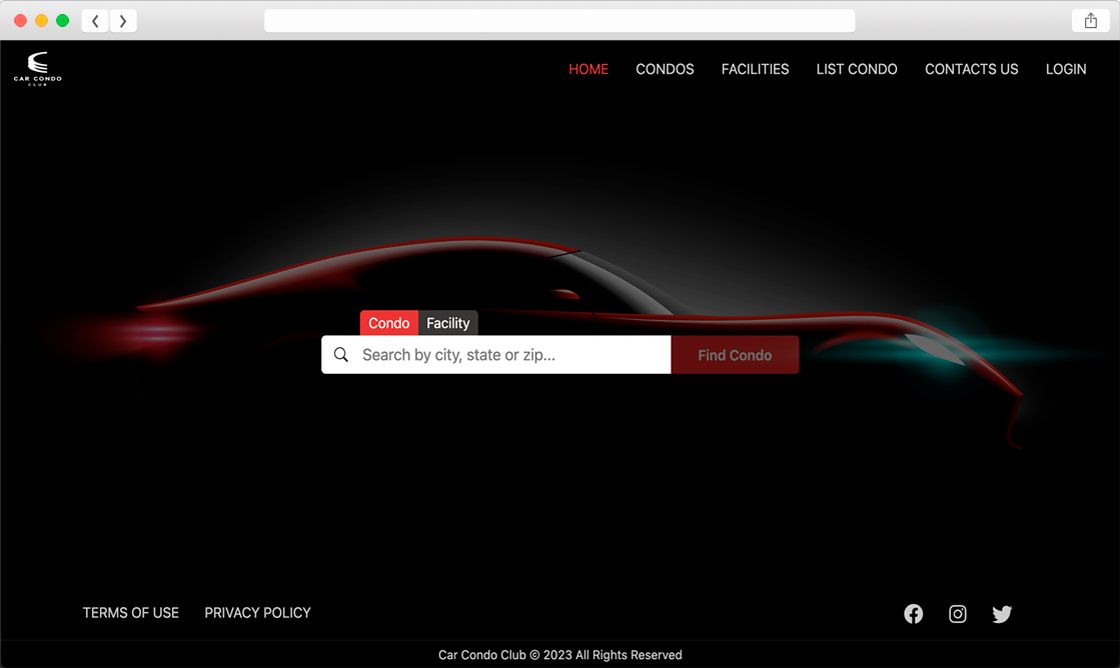
Task: Open the Facebook social icon
Action: [x=913, y=614]
